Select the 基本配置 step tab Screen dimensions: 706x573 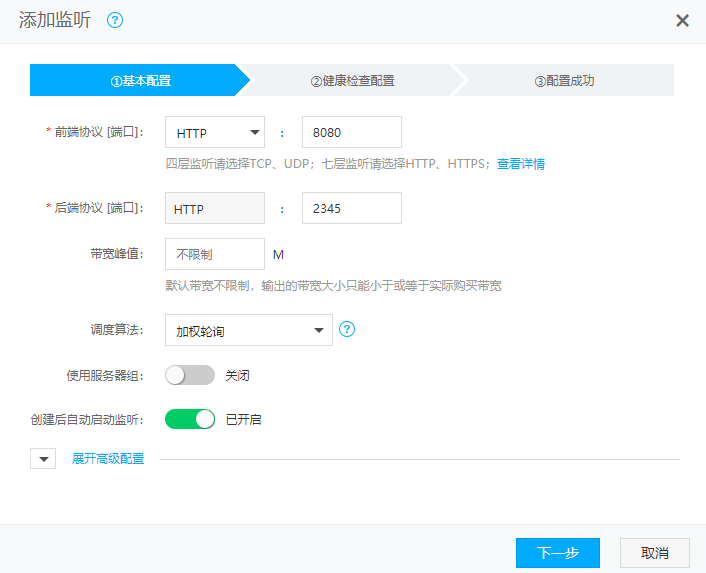pos(140,80)
